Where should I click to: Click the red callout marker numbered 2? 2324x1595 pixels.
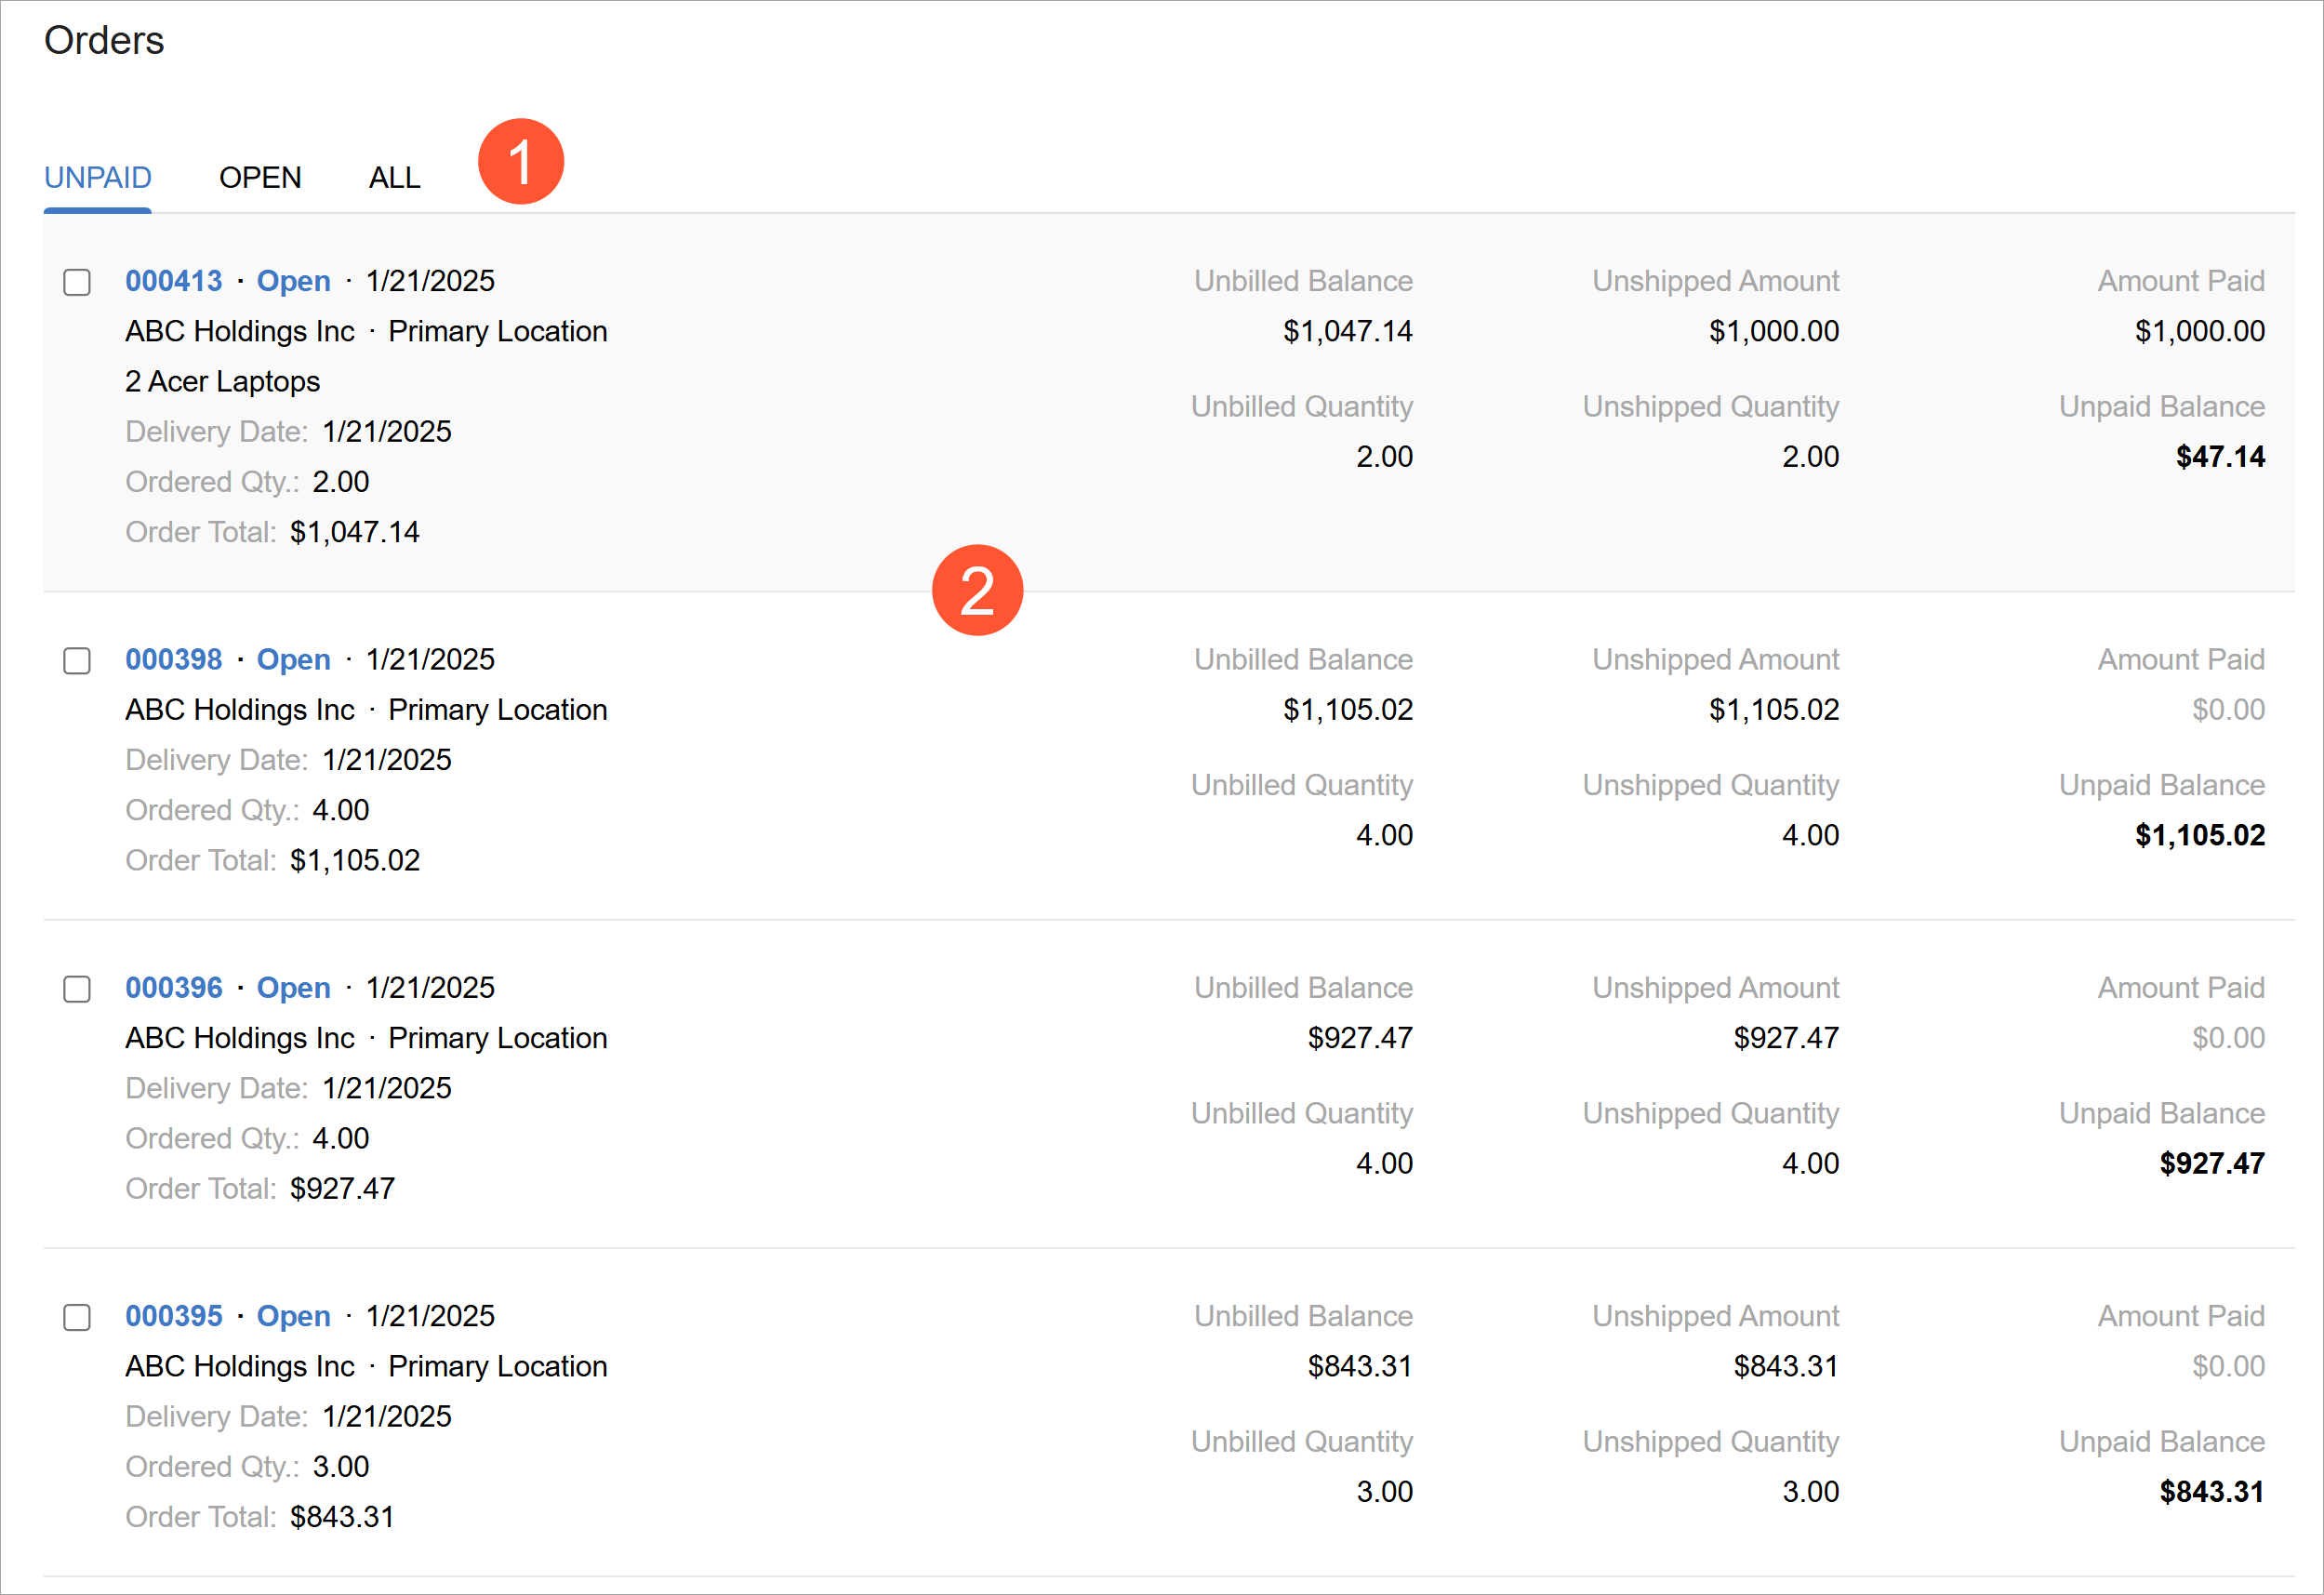point(977,590)
